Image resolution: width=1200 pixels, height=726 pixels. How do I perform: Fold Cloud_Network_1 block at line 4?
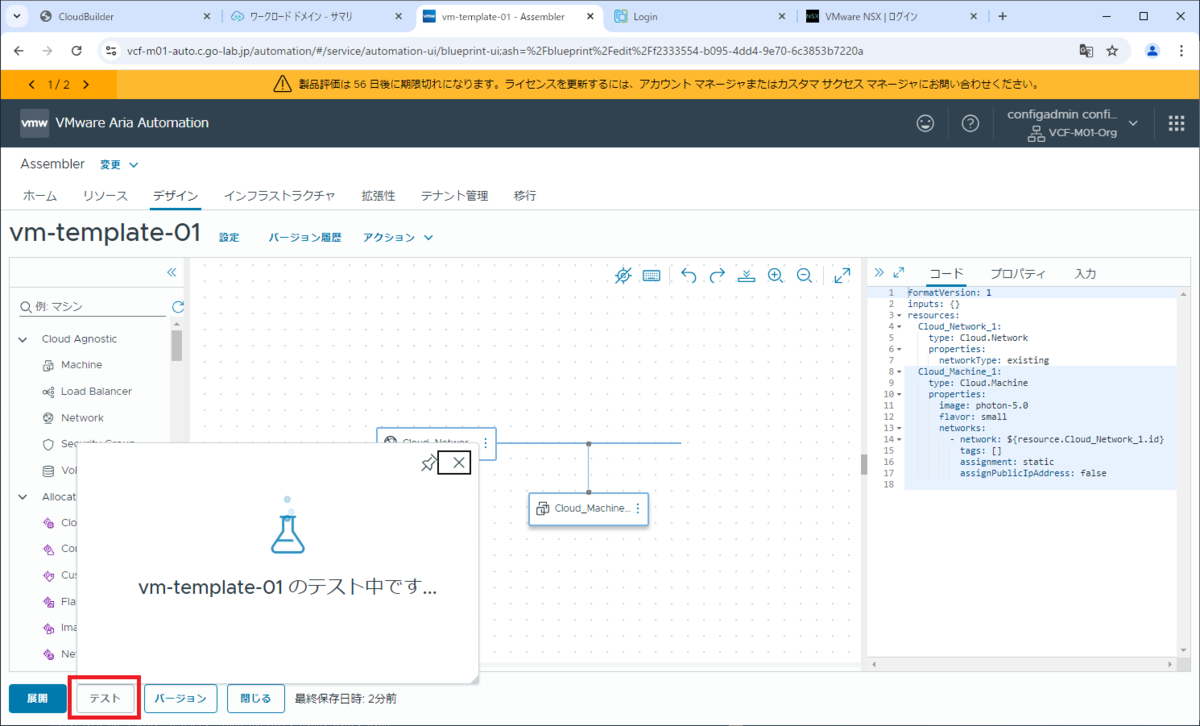899,326
